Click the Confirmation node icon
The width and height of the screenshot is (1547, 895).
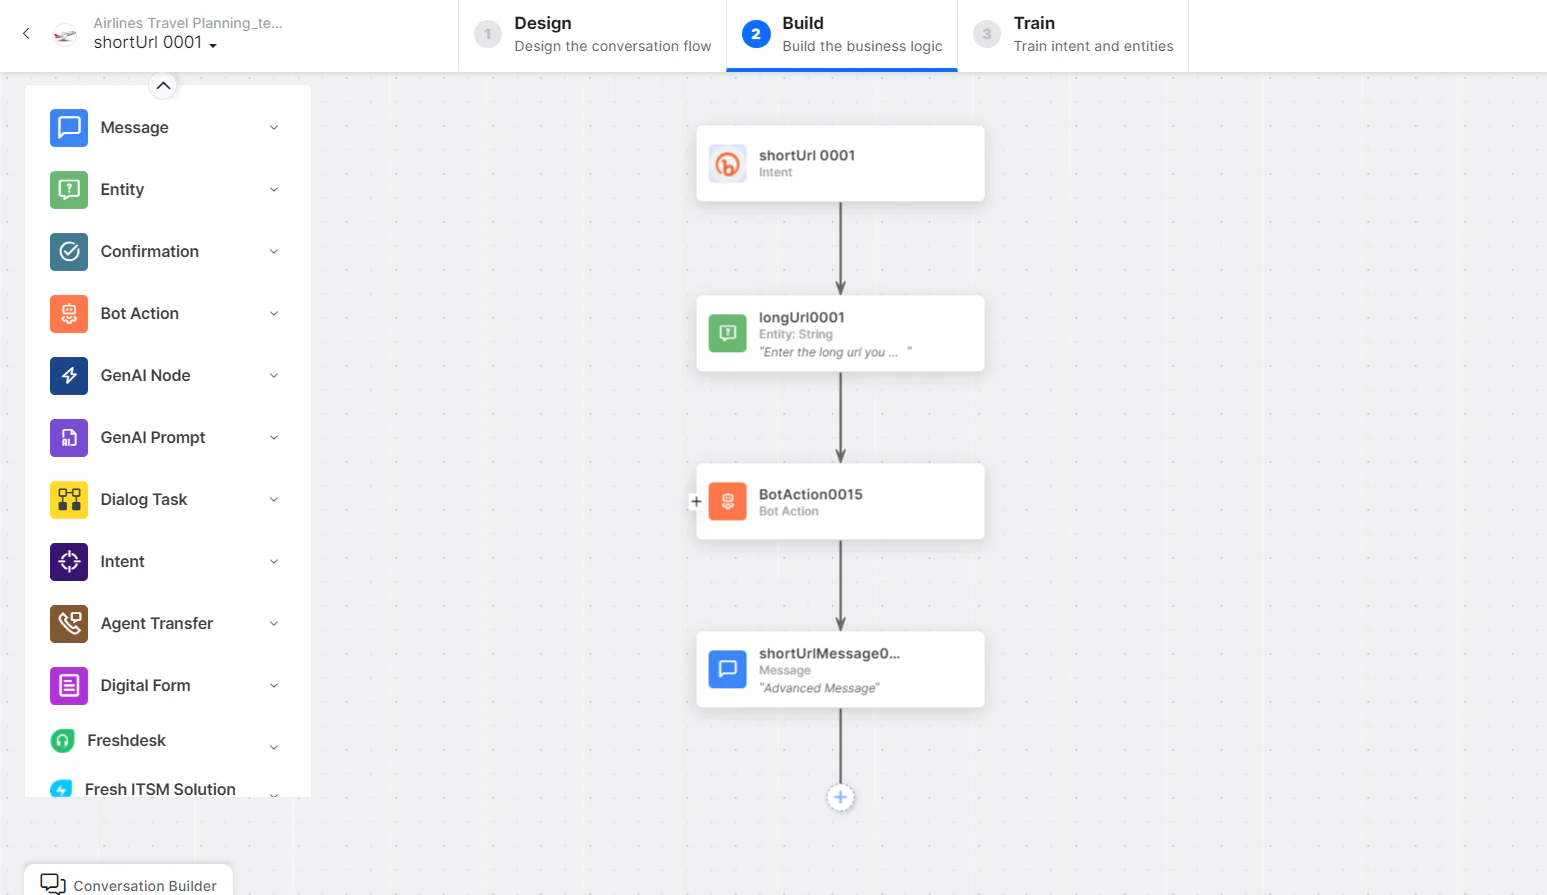pos(68,251)
